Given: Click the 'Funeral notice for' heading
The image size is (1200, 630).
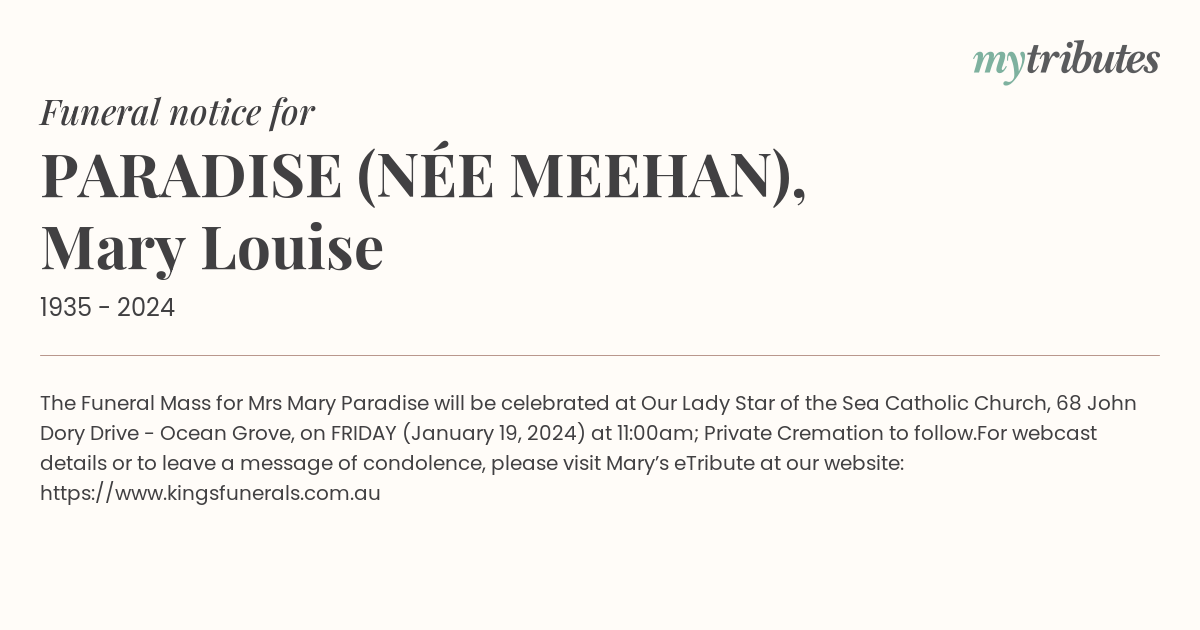Looking at the screenshot, I should [177, 112].
